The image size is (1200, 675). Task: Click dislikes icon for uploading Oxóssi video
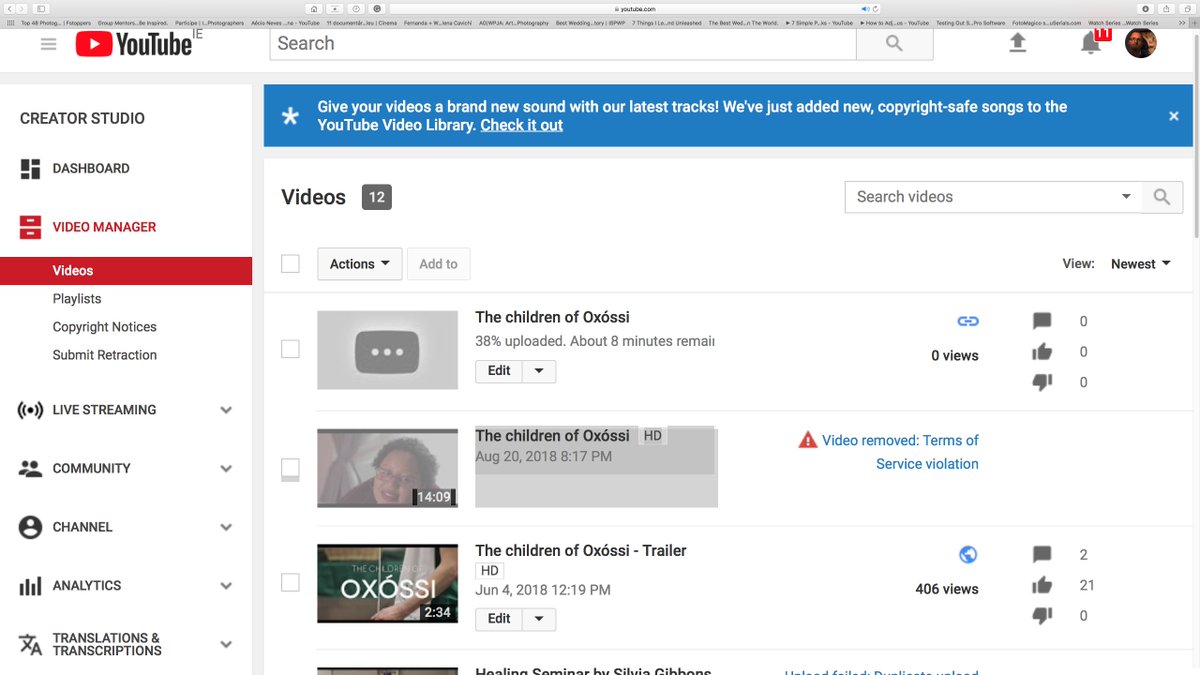1042,382
